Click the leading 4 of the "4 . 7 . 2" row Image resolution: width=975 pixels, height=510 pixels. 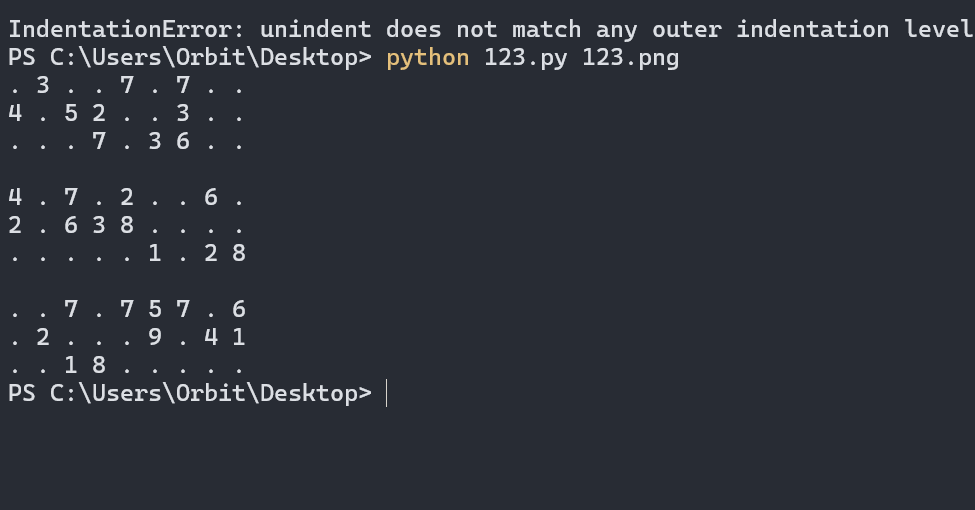(15, 197)
